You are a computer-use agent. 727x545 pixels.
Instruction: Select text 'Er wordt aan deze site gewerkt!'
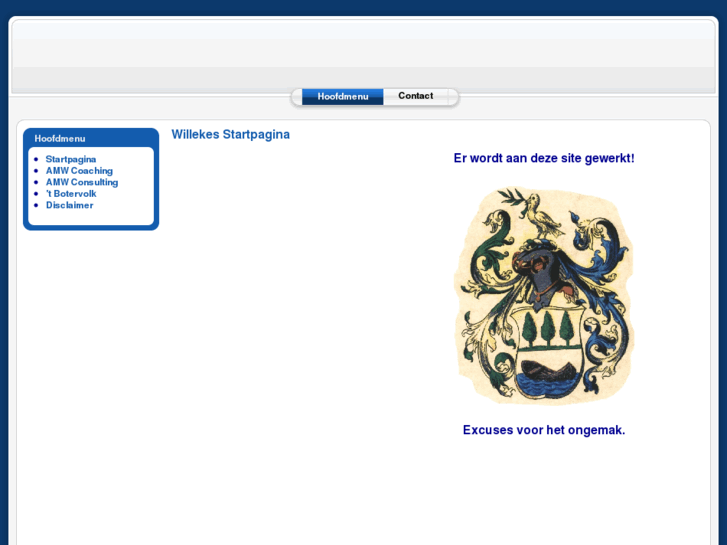[544, 158]
